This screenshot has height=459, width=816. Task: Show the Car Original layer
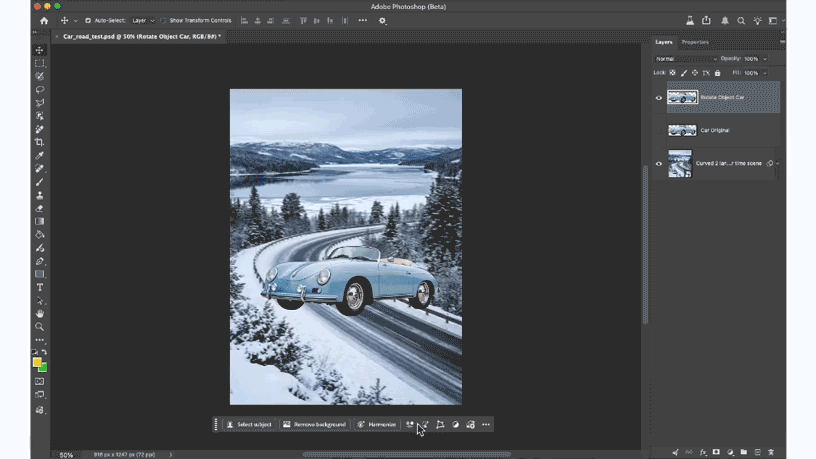click(x=659, y=130)
